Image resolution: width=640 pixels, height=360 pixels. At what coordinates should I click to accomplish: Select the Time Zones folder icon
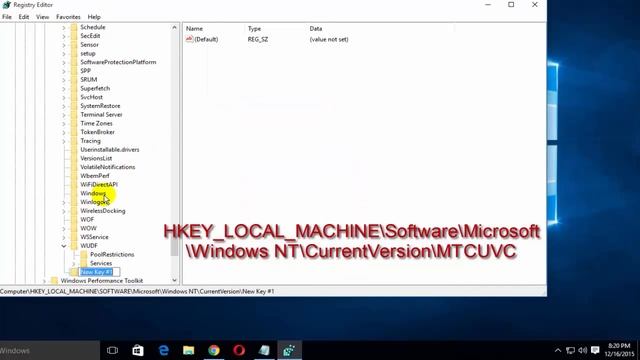74,123
